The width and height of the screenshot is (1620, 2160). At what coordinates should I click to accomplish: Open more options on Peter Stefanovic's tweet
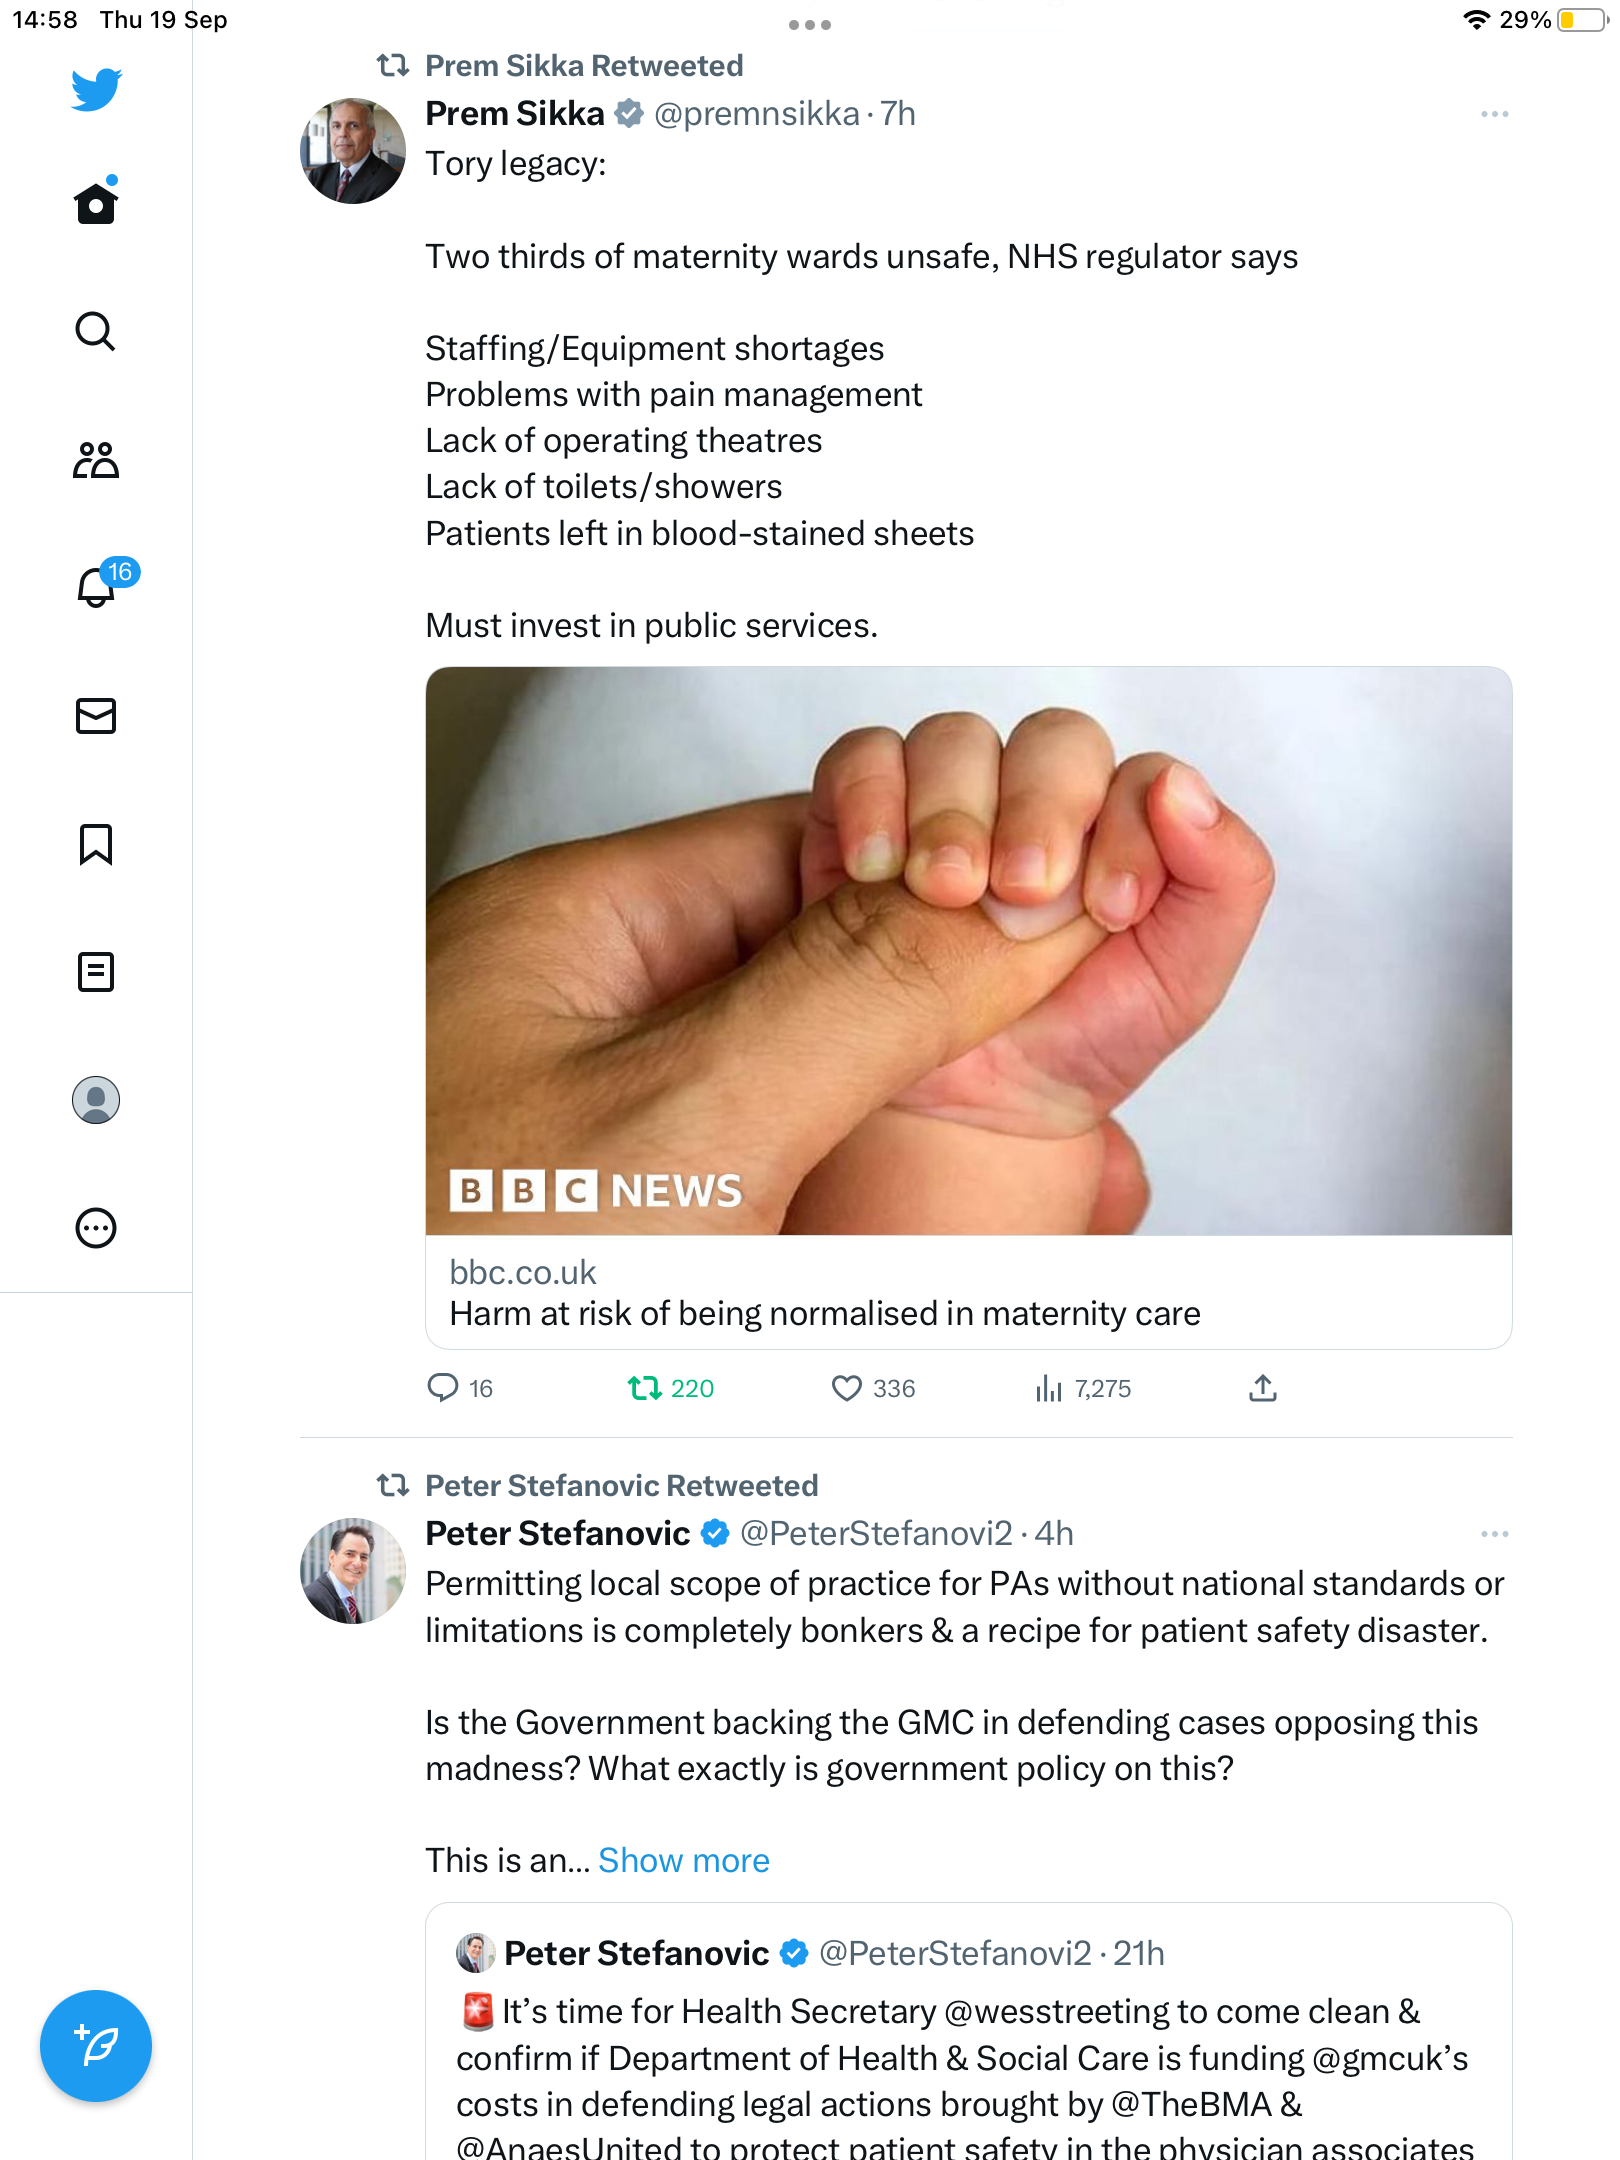click(1494, 1534)
